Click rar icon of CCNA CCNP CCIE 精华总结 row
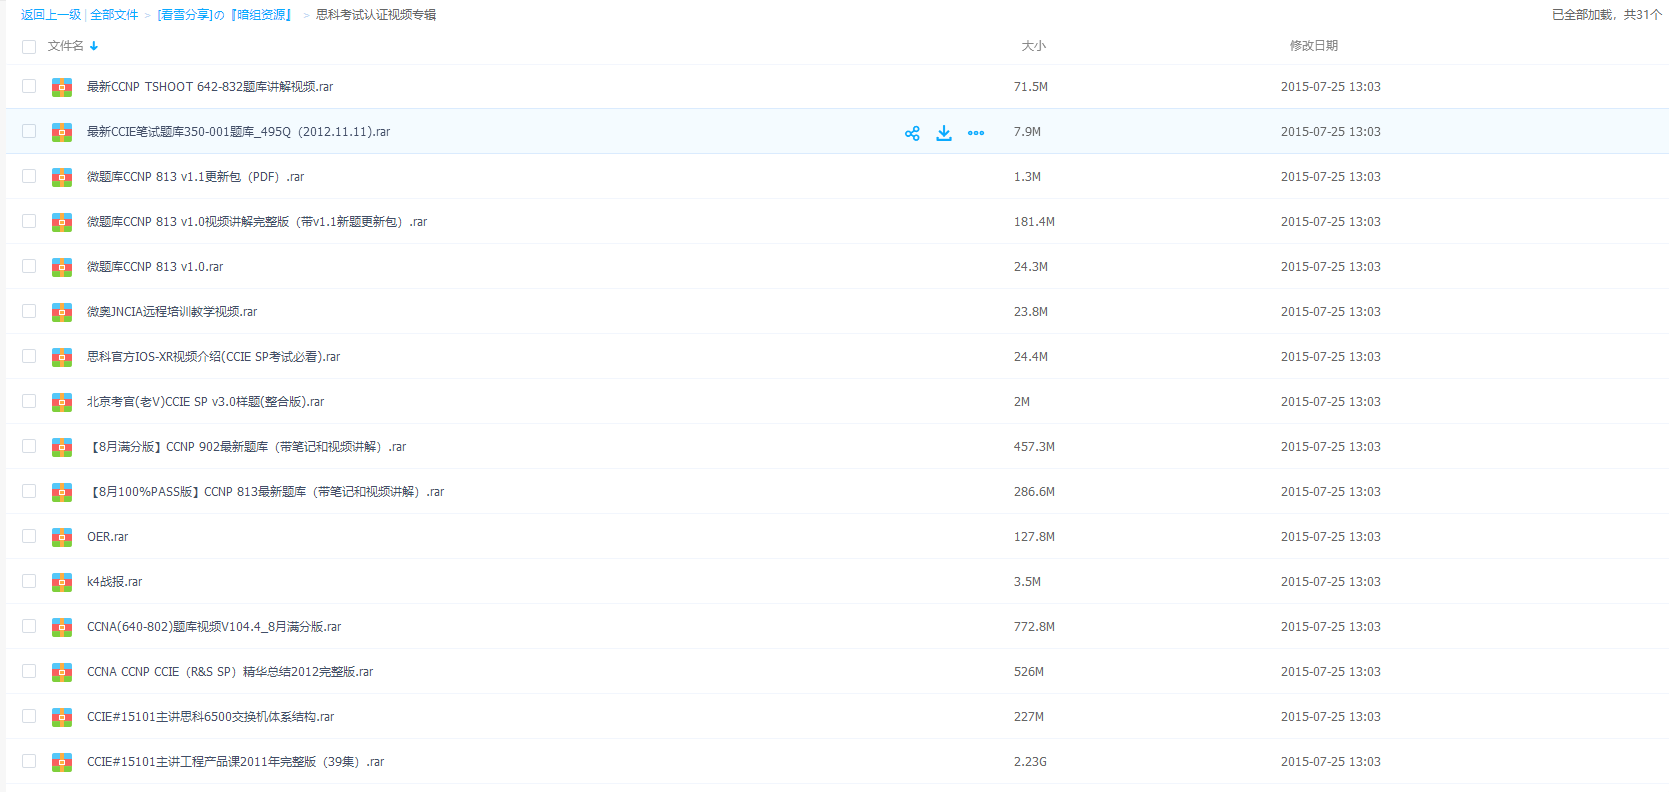This screenshot has height=792, width=1669. pyautogui.click(x=62, y=672)
